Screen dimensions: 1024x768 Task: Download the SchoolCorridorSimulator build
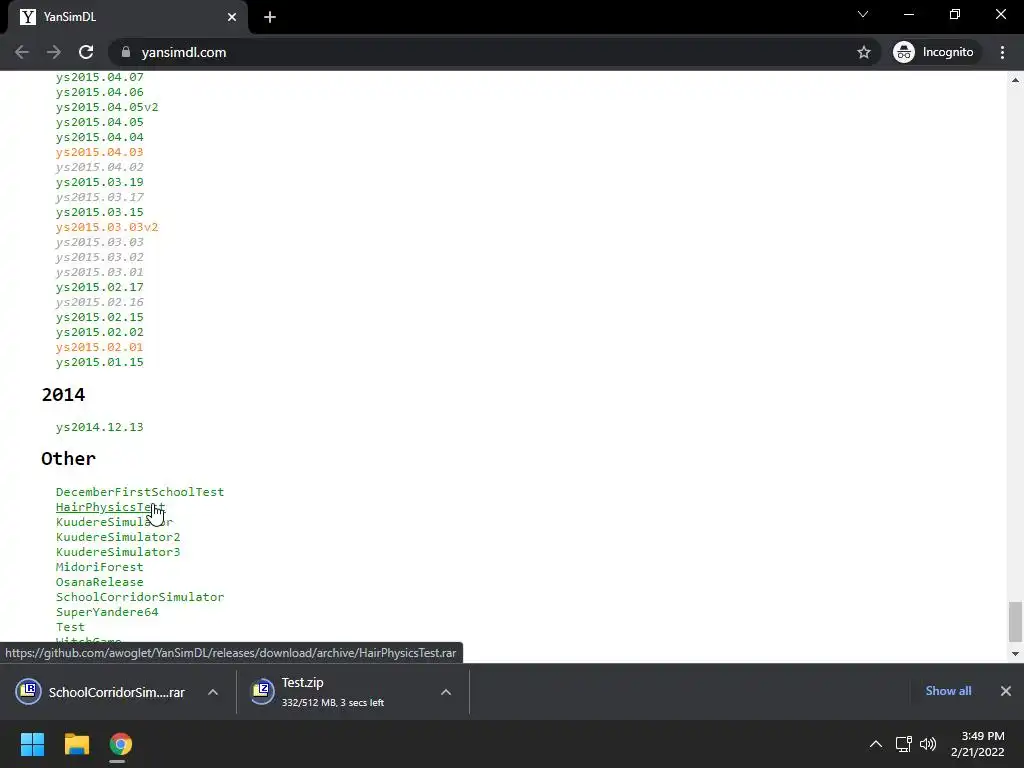(x=140, y=597)
